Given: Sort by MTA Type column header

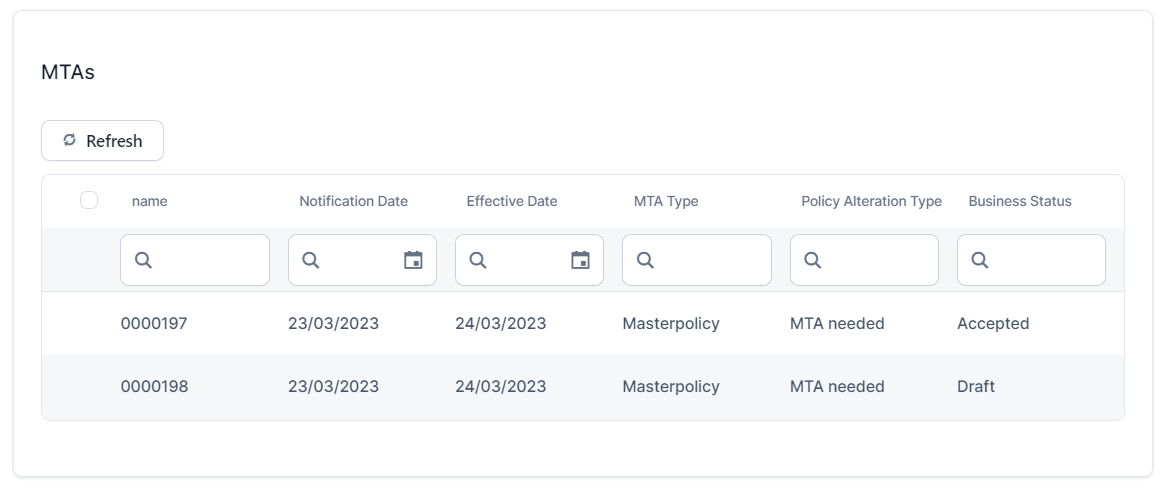Looking at the screenshot, I should [x=666, y=201].
